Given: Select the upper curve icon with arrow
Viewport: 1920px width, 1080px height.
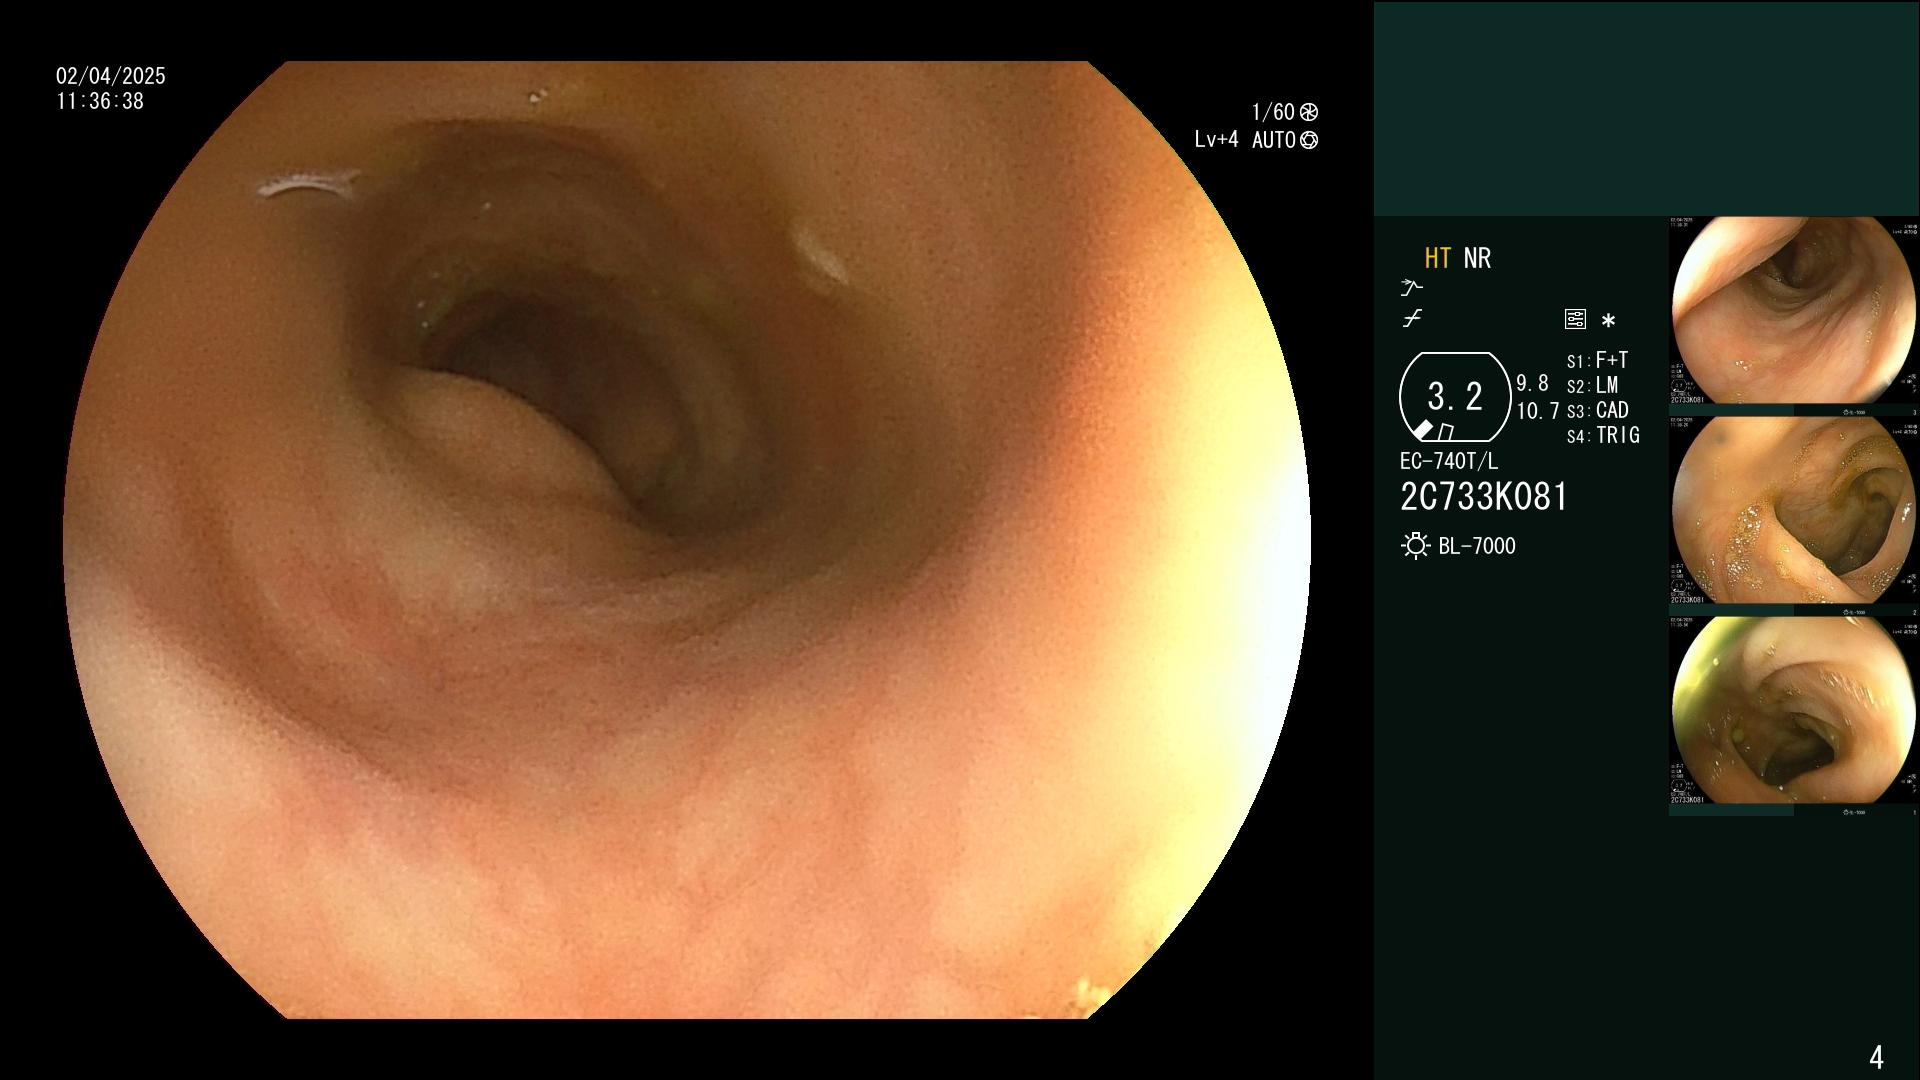Looking at the screenshot, I should (x=1412, y=288).
